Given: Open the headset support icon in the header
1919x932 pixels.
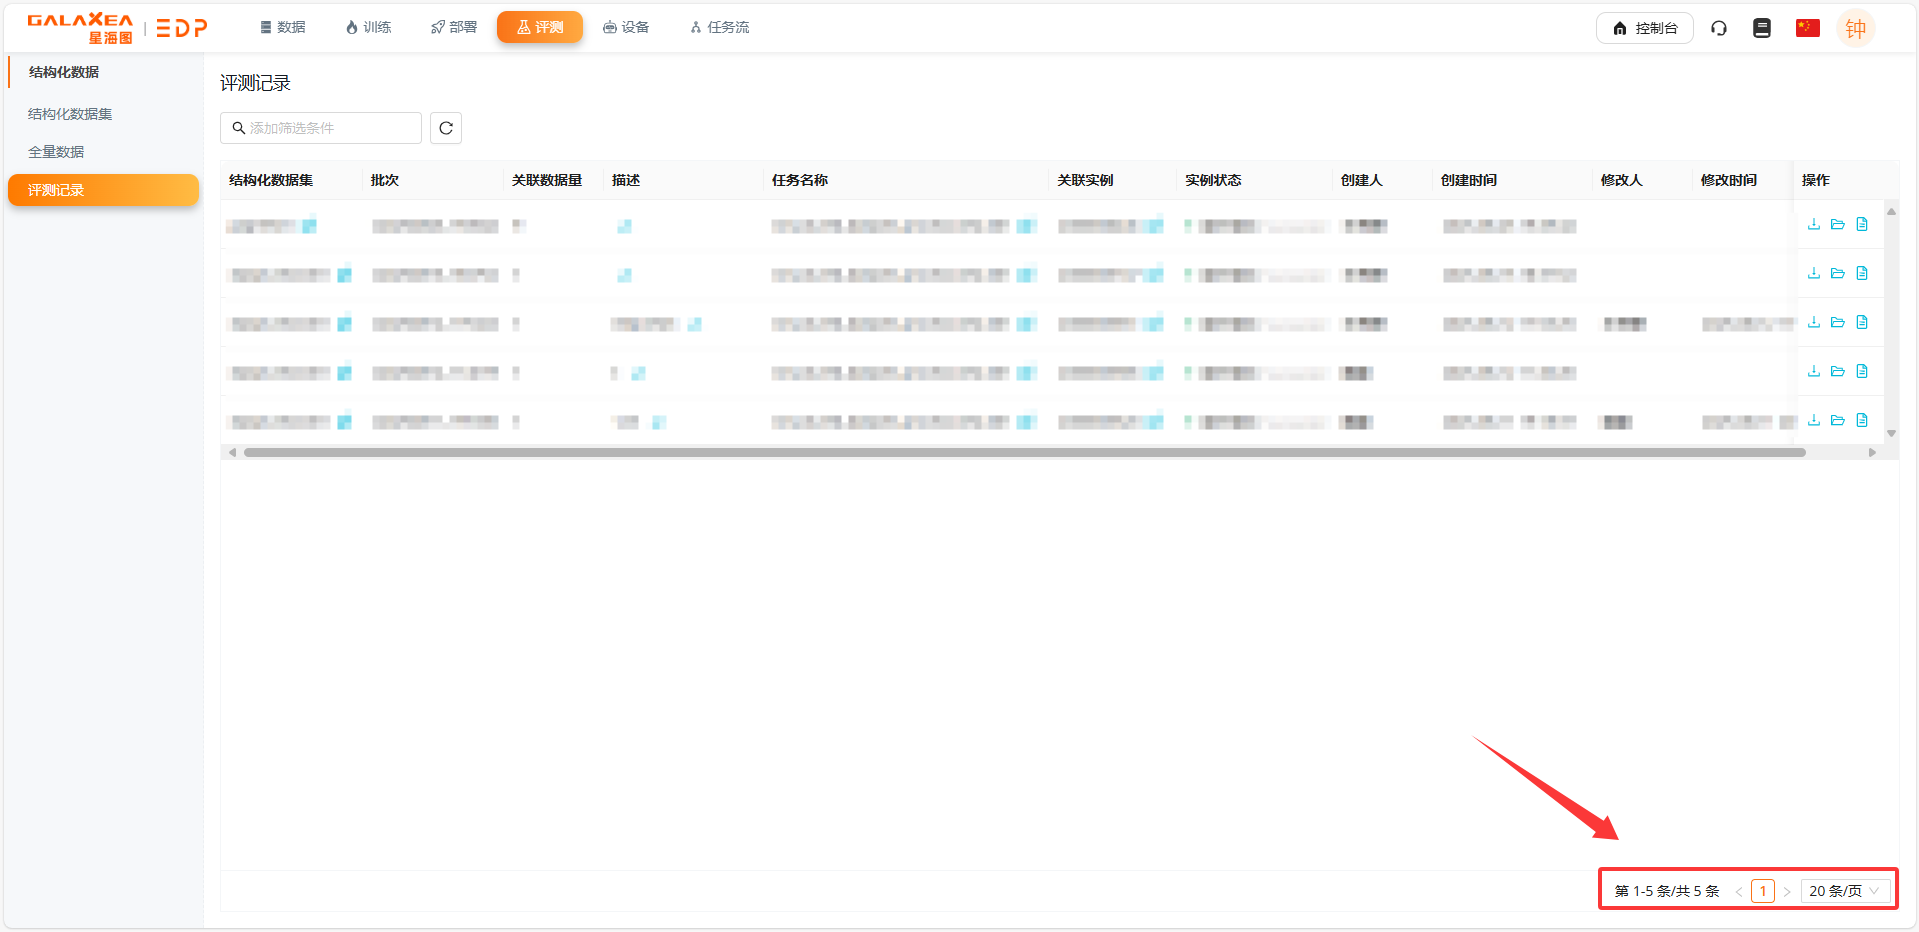Looking at the screenshot, I should [x=1718, y=27].
